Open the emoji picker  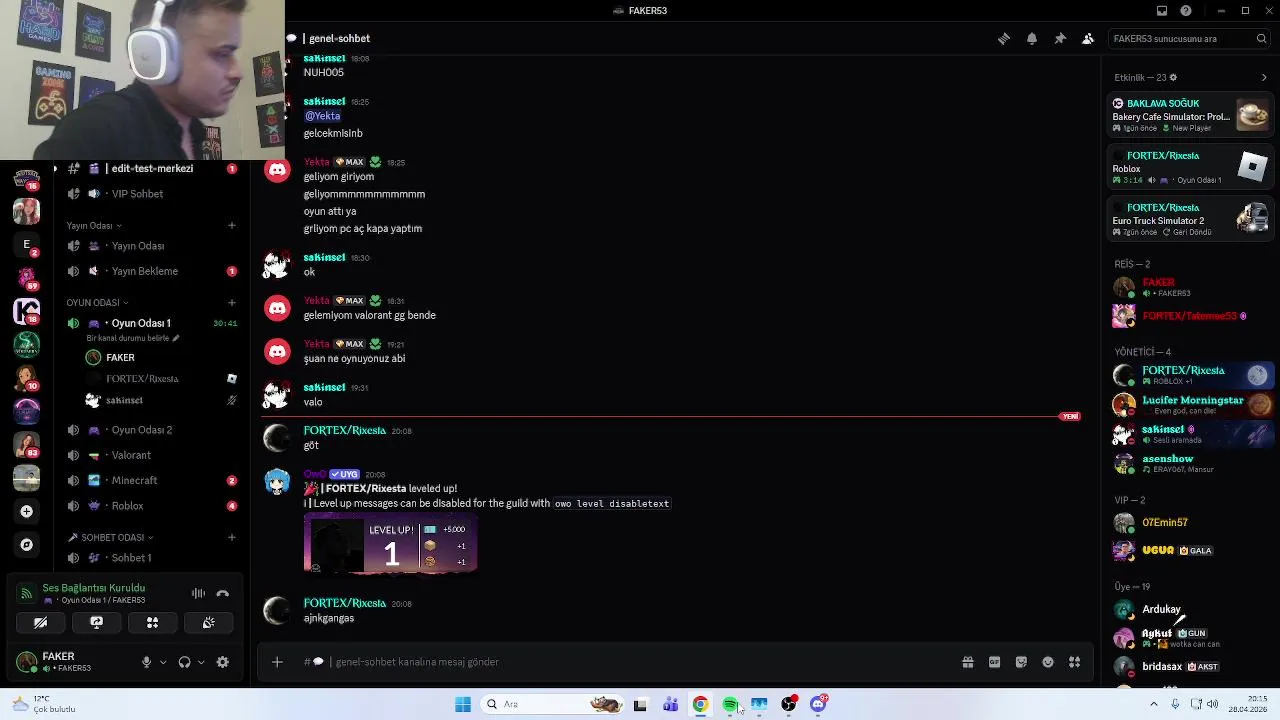[x=1048, y=662]
